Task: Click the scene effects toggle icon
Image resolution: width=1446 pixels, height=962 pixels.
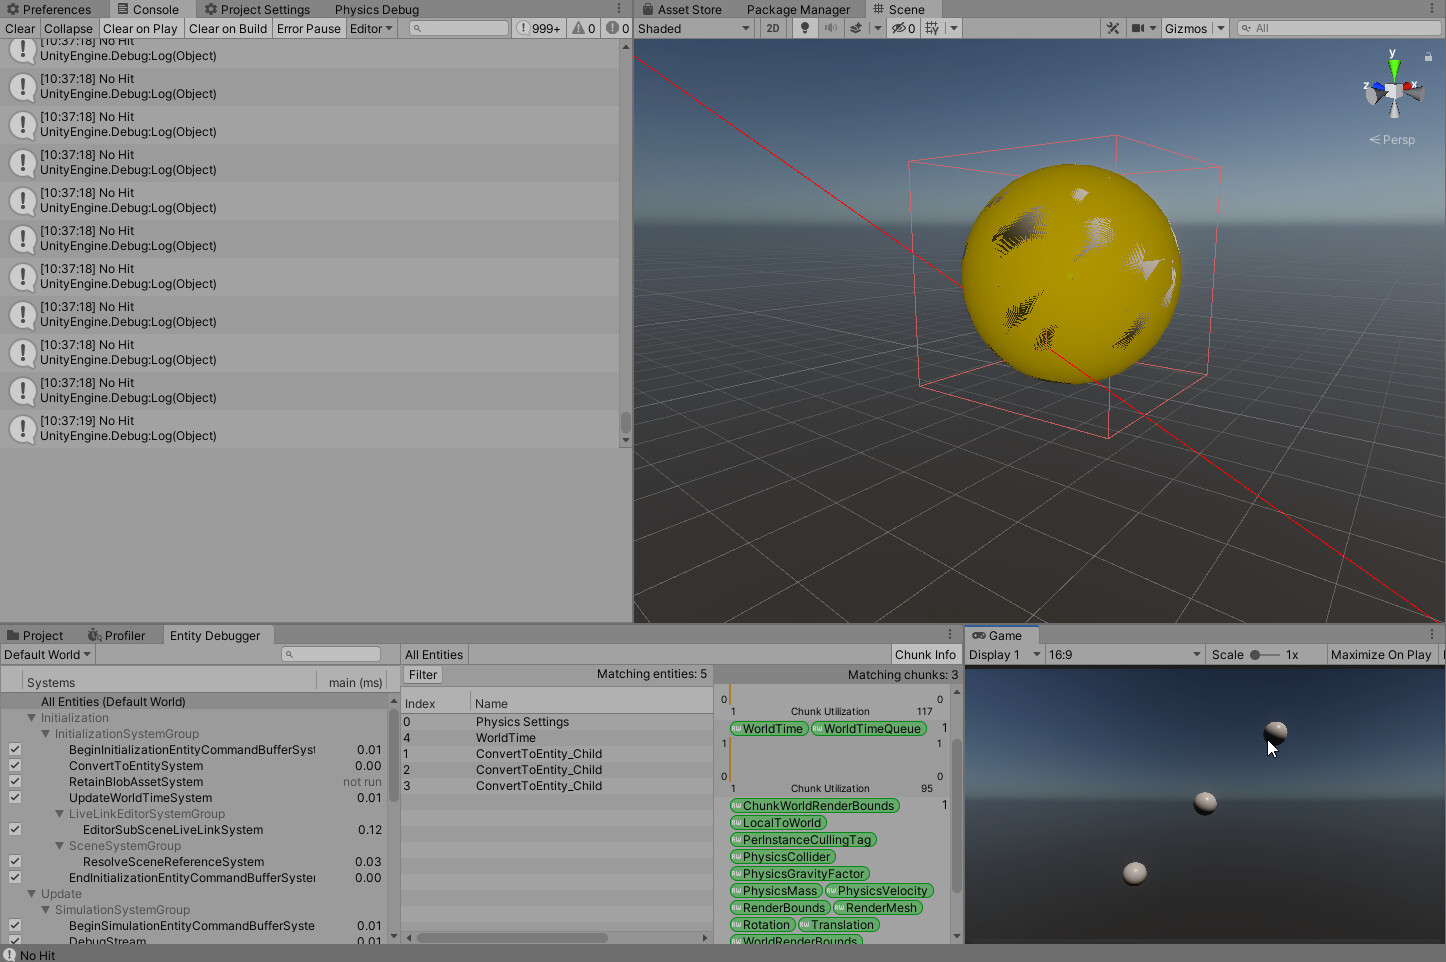Action: coord(857,28)
